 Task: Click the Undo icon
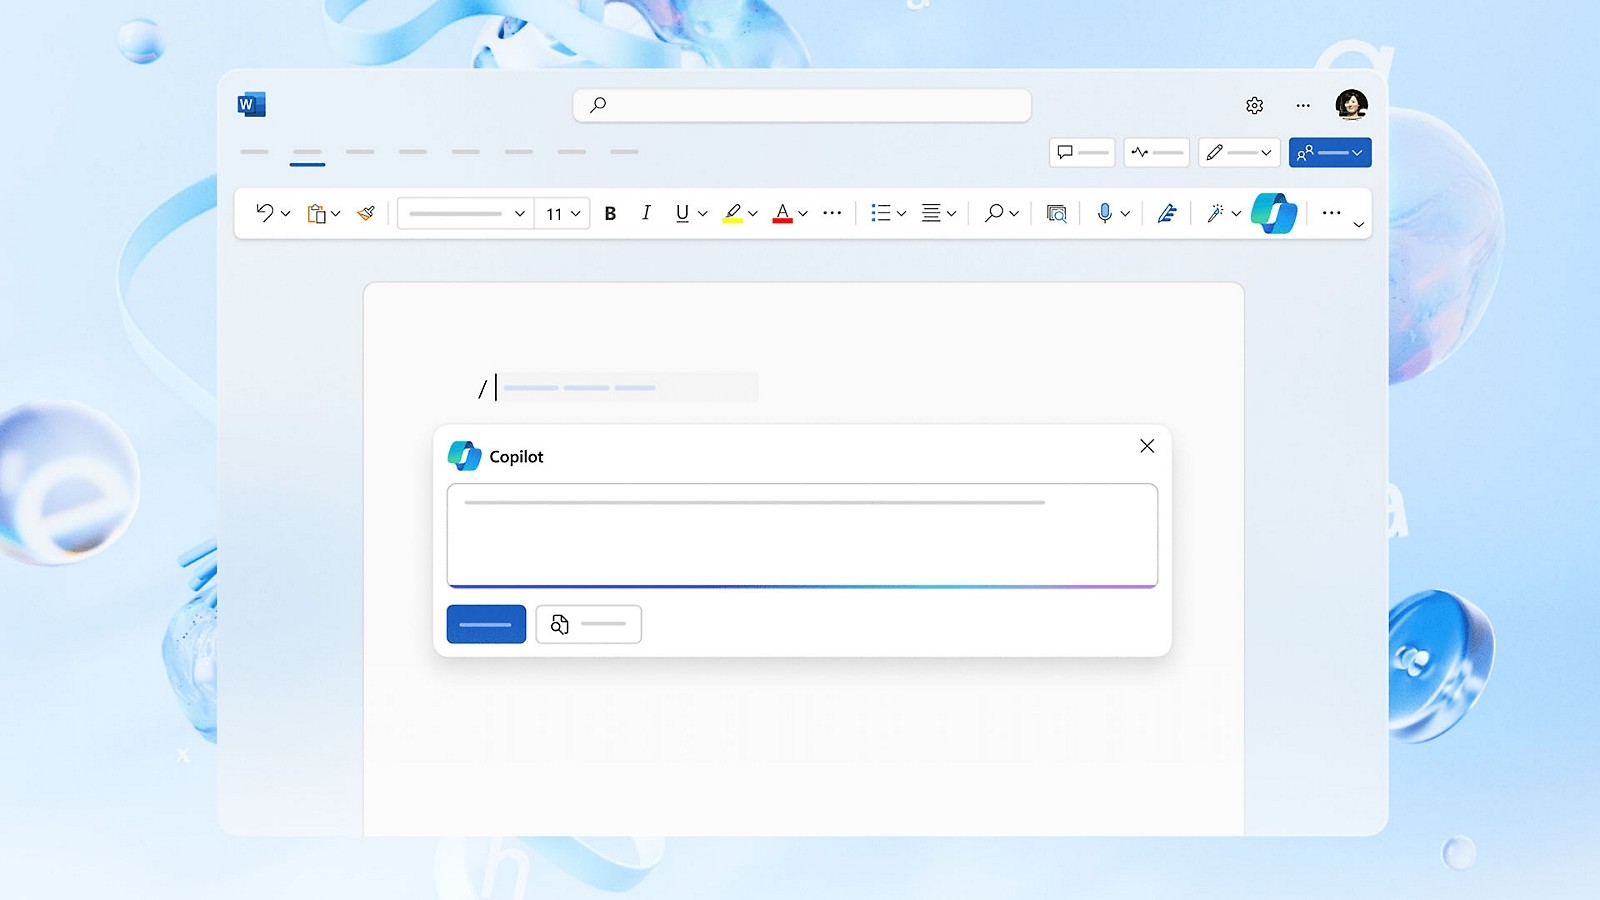(265, 213)
